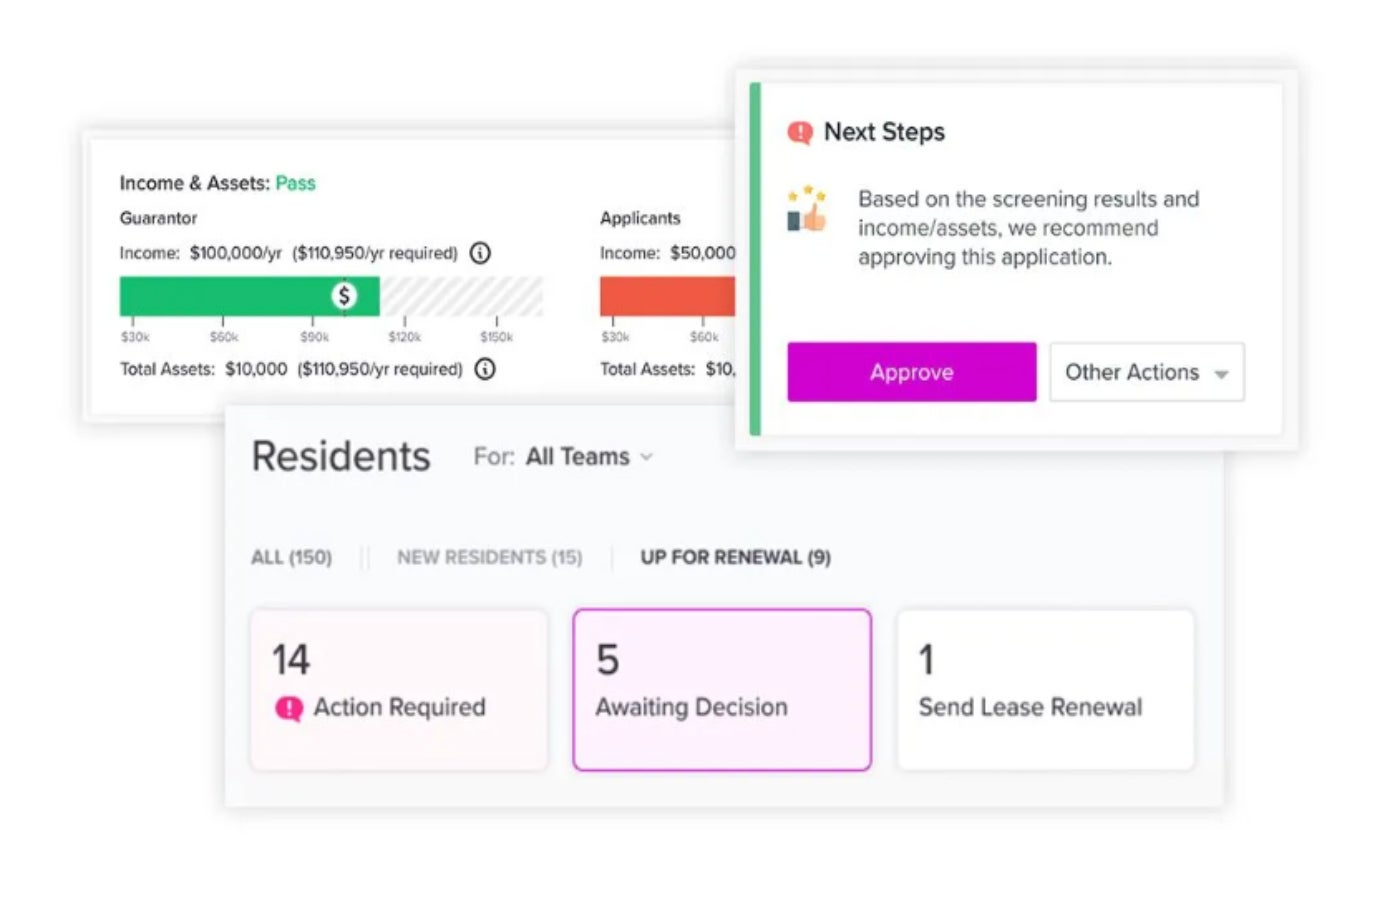Viewport: 1400px width, 900px height.
Task: Click the Pass status label
Action: (295, 183)
